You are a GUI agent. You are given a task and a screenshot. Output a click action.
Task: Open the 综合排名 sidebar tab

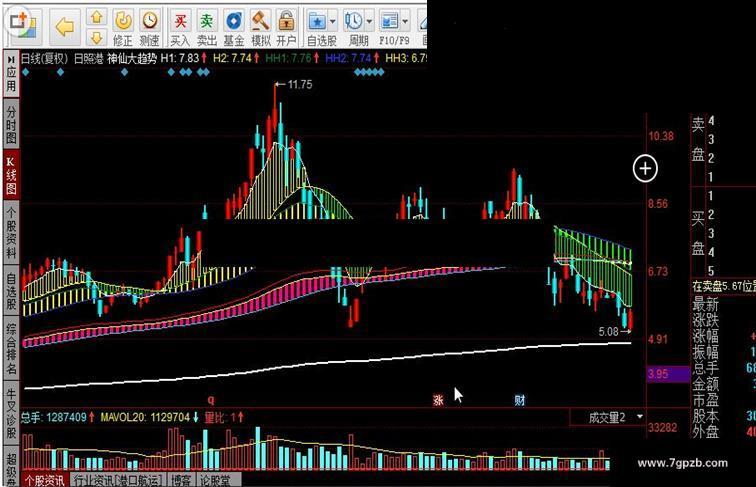click(x=11, y=349)
